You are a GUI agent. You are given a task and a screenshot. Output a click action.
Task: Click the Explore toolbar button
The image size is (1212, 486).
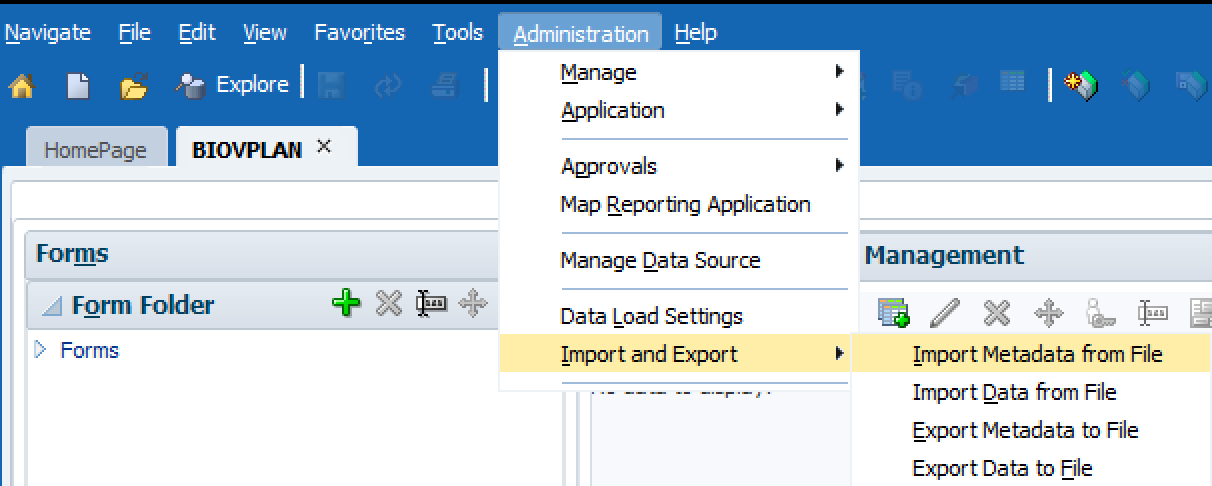233,86
